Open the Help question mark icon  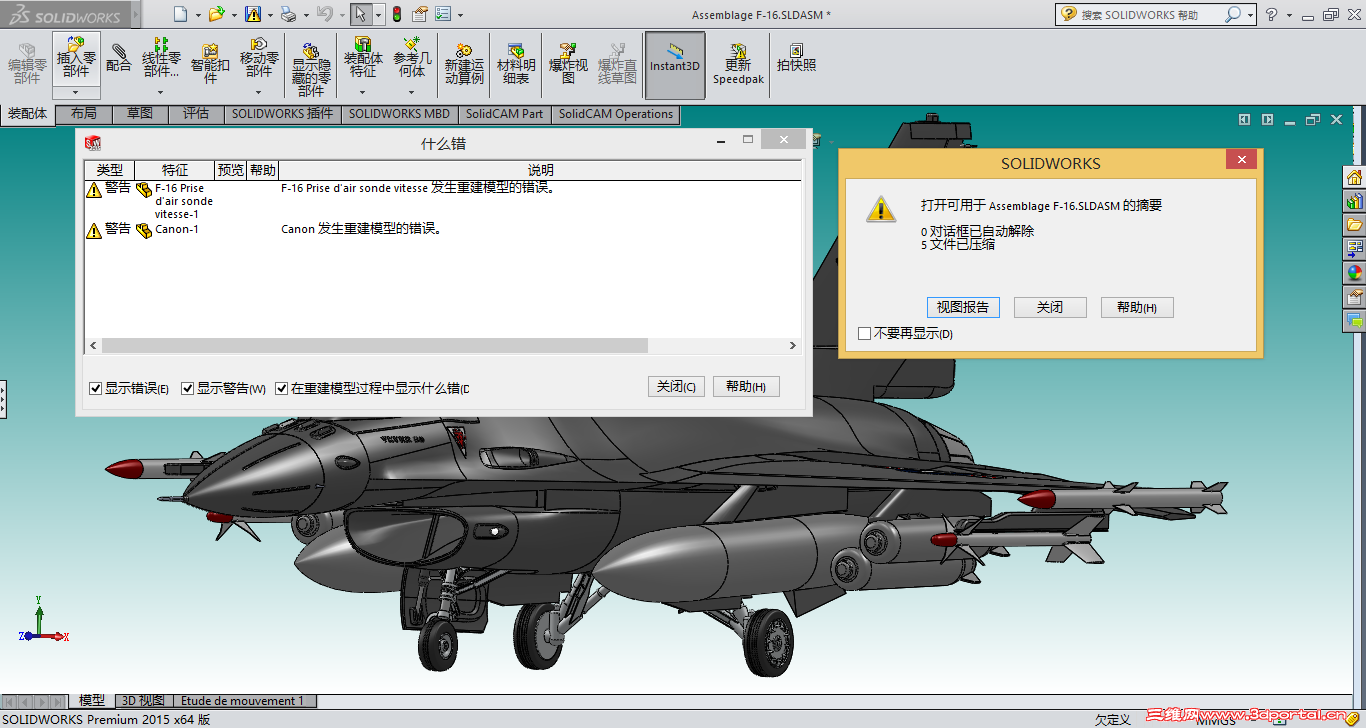coord(1271,14)
